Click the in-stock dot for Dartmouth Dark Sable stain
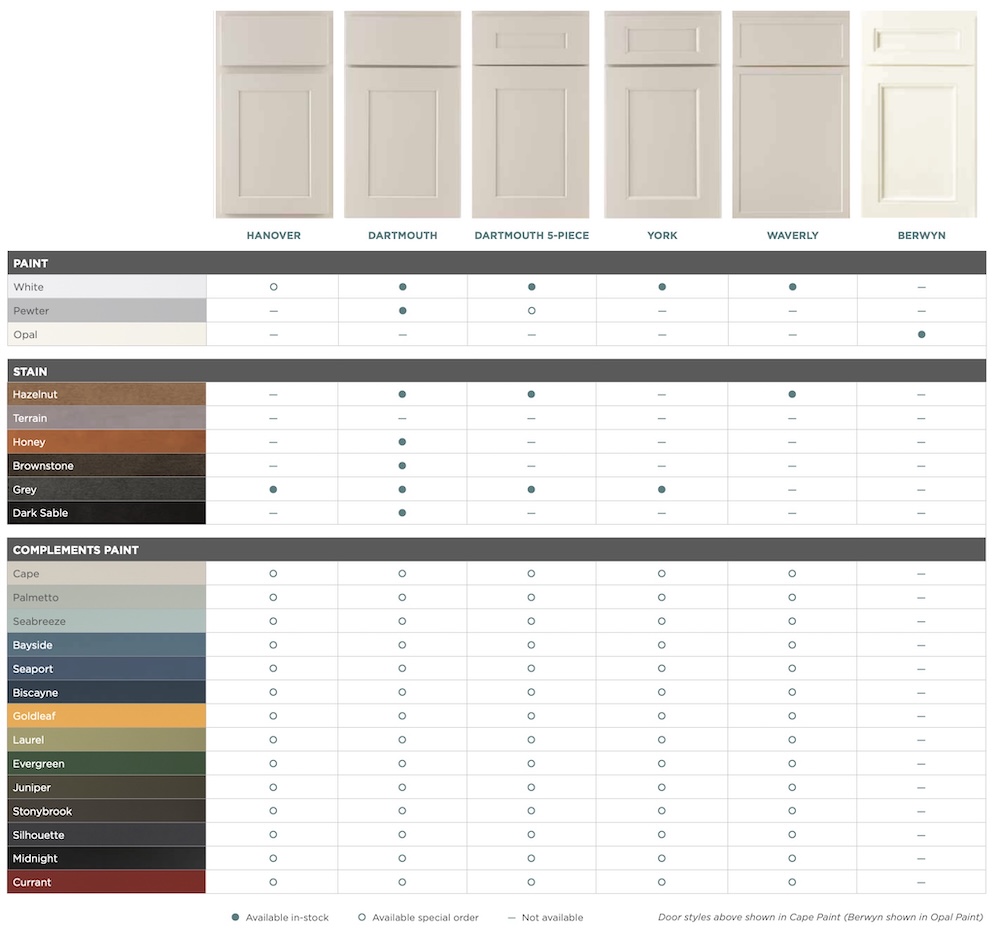This screenshot has height=934, width=1000. (x=402, y=513)
